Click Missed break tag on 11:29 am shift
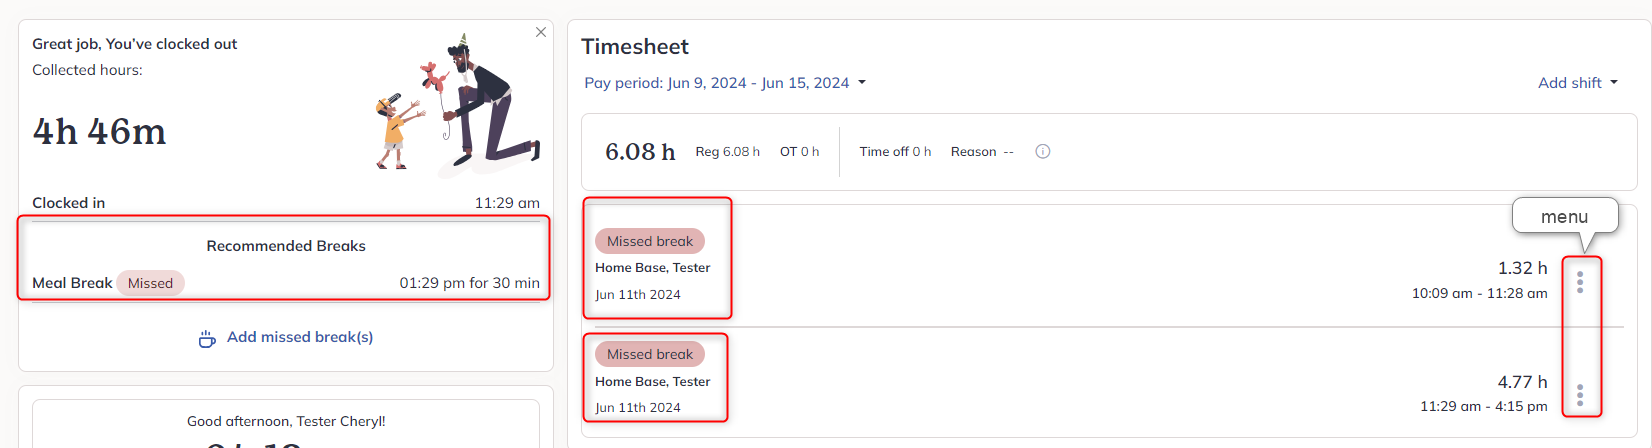Image resolution: width=1652 pixels, height=448 pixels. click(x=650, y=354)
